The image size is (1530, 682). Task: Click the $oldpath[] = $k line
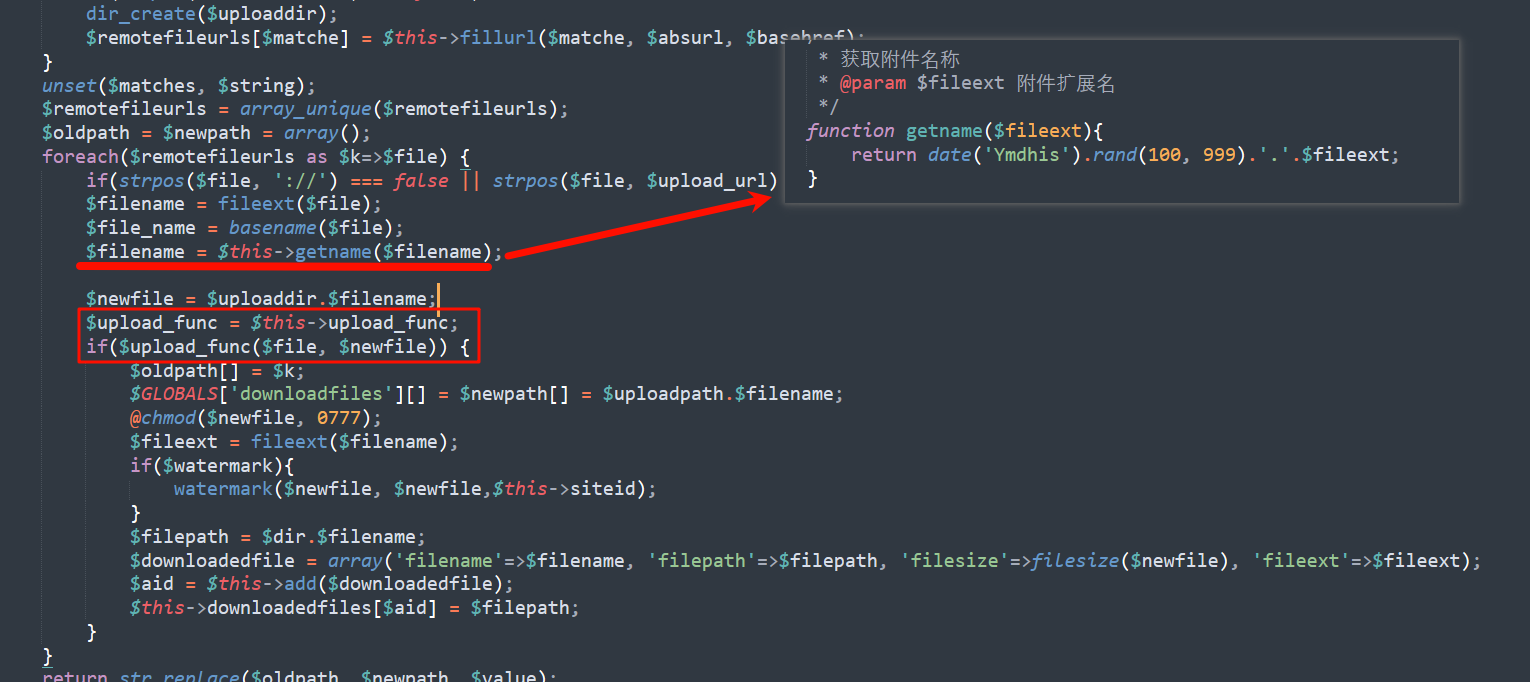[x=217, y=370]
